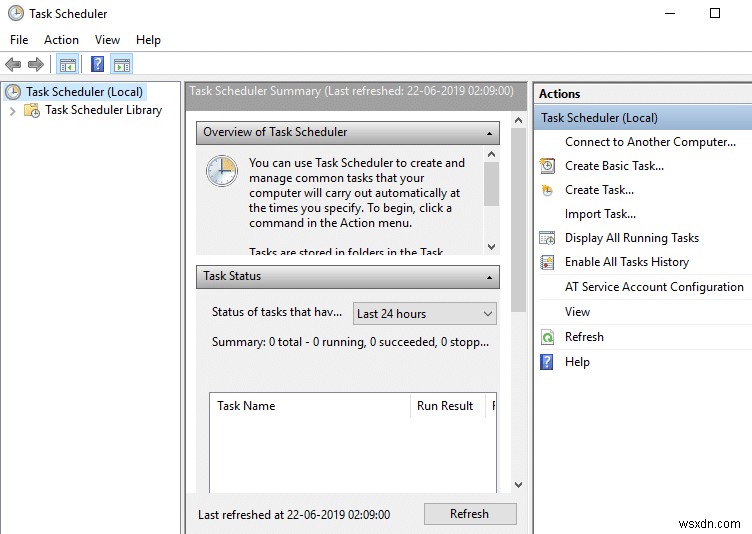This screenshot has height=534, width=752.
Task: Minimize the Task Scheduler window
Action: [670, 13]
